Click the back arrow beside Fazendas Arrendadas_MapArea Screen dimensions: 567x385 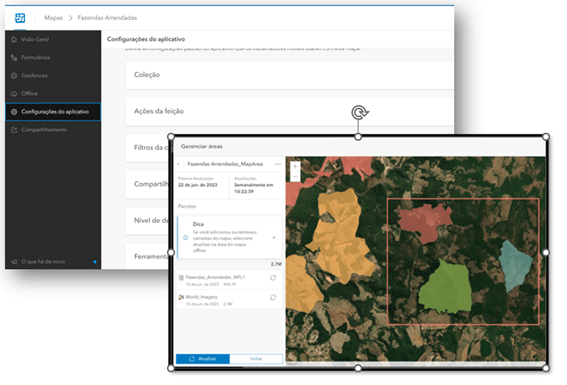[179, 164]
